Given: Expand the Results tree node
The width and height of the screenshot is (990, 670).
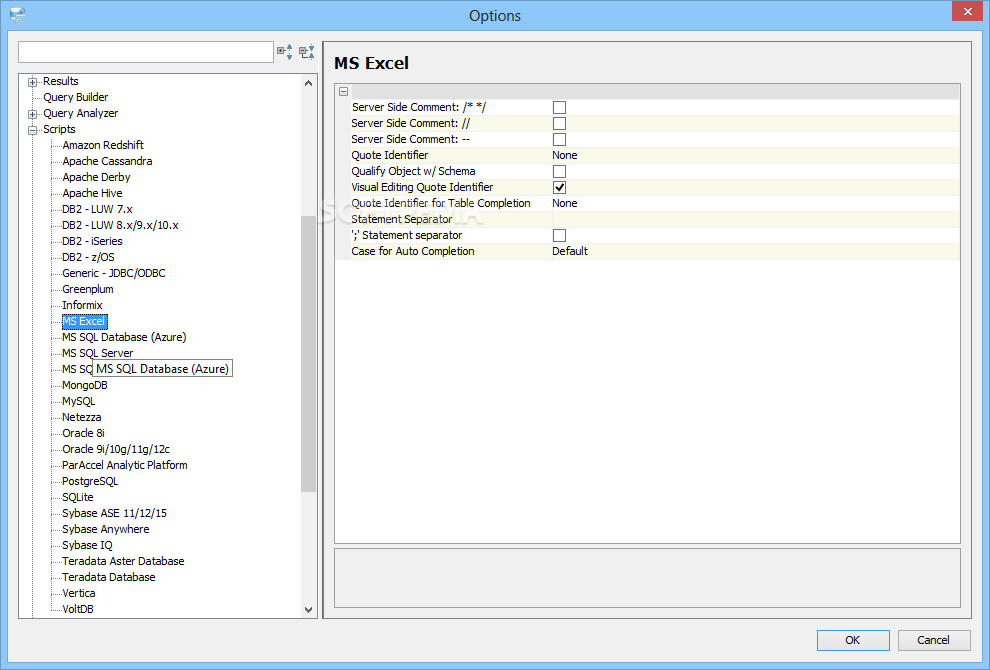Looking at the screenshot, I should (x=32, y=82).
